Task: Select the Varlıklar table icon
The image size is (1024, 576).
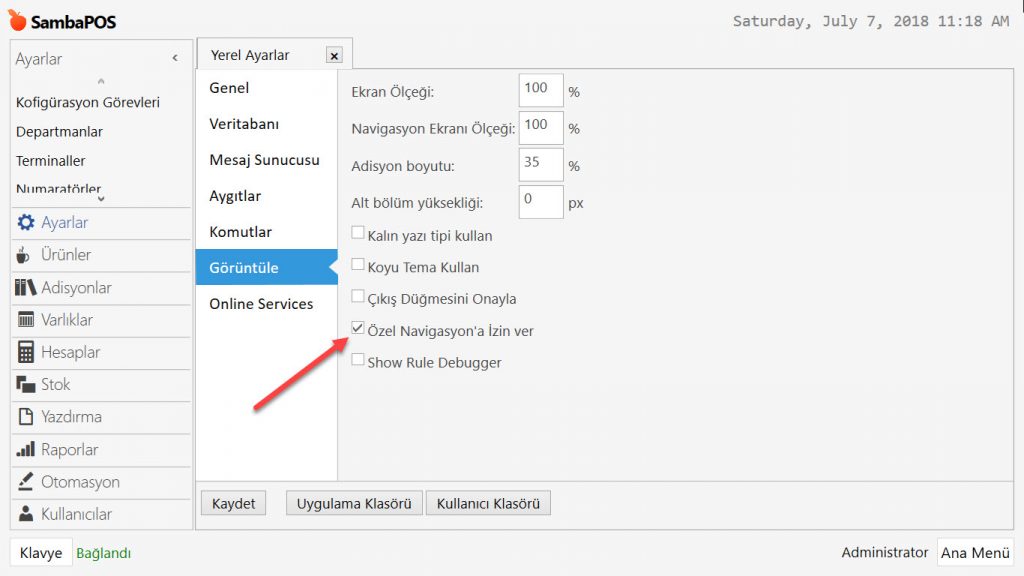Action: [26, 320]
